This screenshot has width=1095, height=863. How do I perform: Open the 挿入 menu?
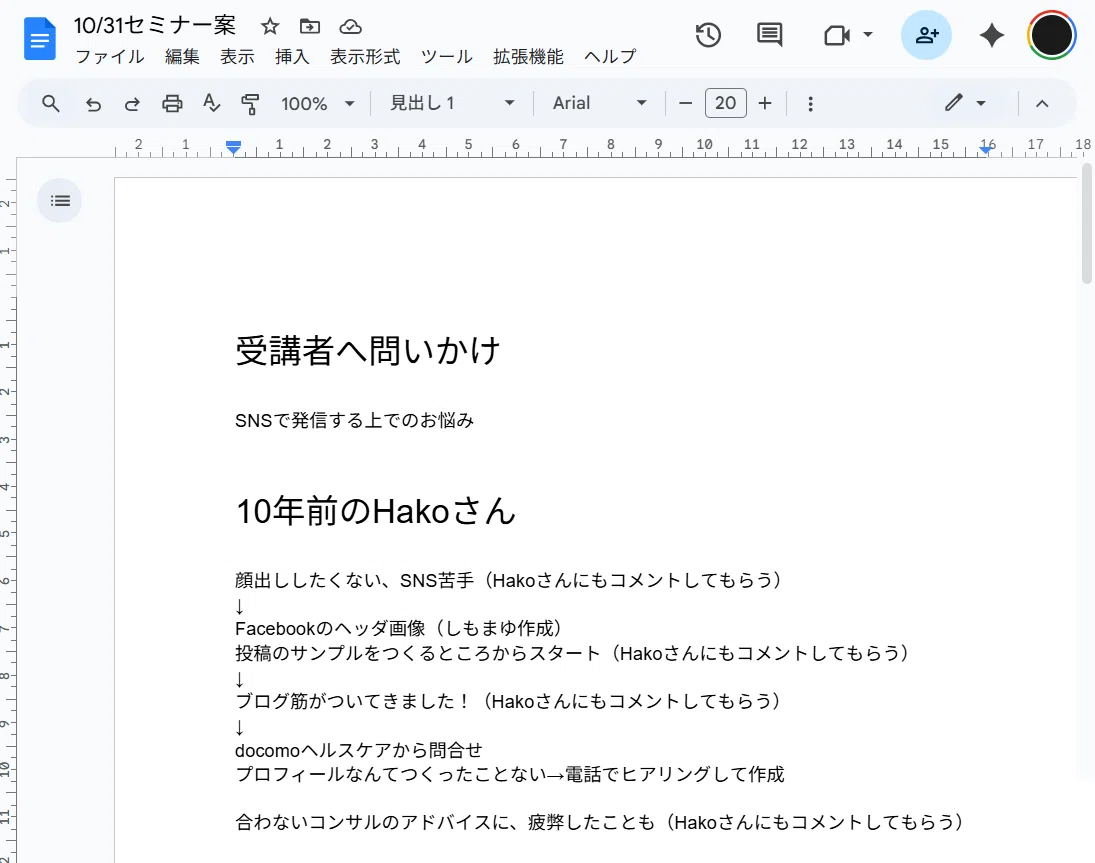coord(292,57)
